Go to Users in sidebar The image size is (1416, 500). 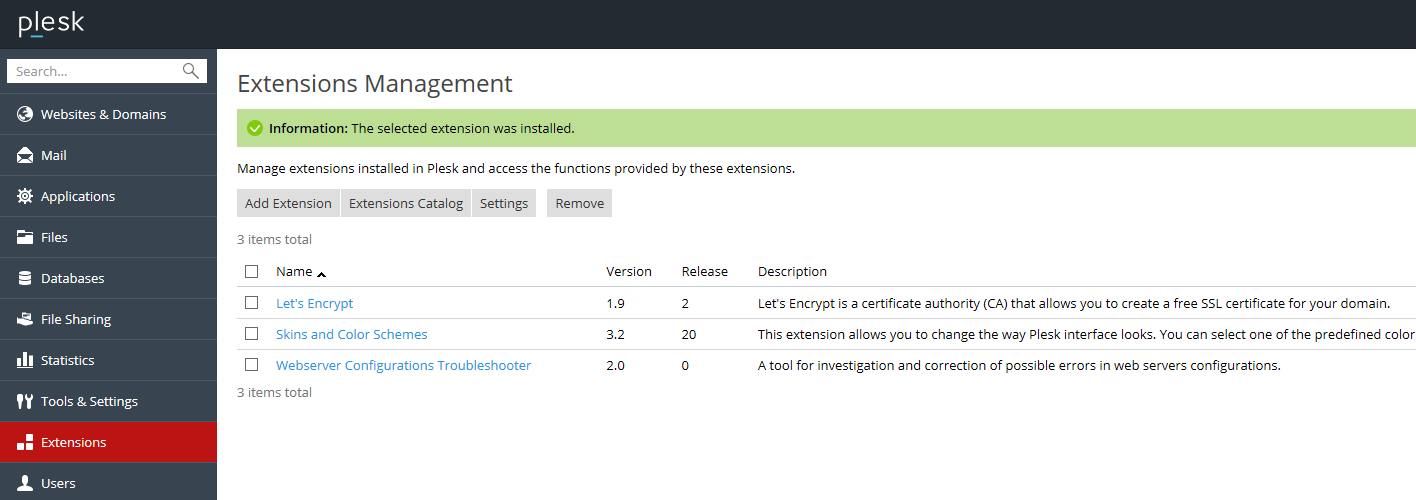click(x=58, y=483)
